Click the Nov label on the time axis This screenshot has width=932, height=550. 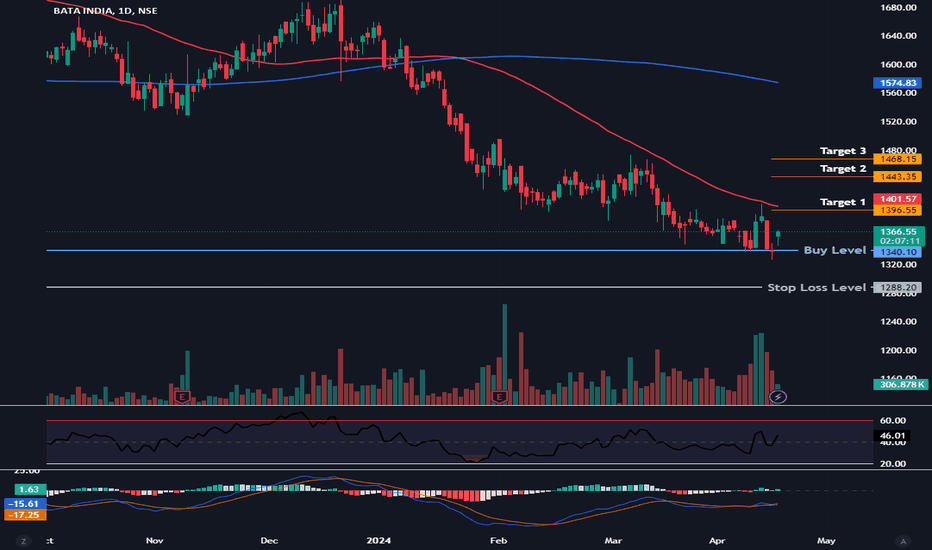[155, 540]
